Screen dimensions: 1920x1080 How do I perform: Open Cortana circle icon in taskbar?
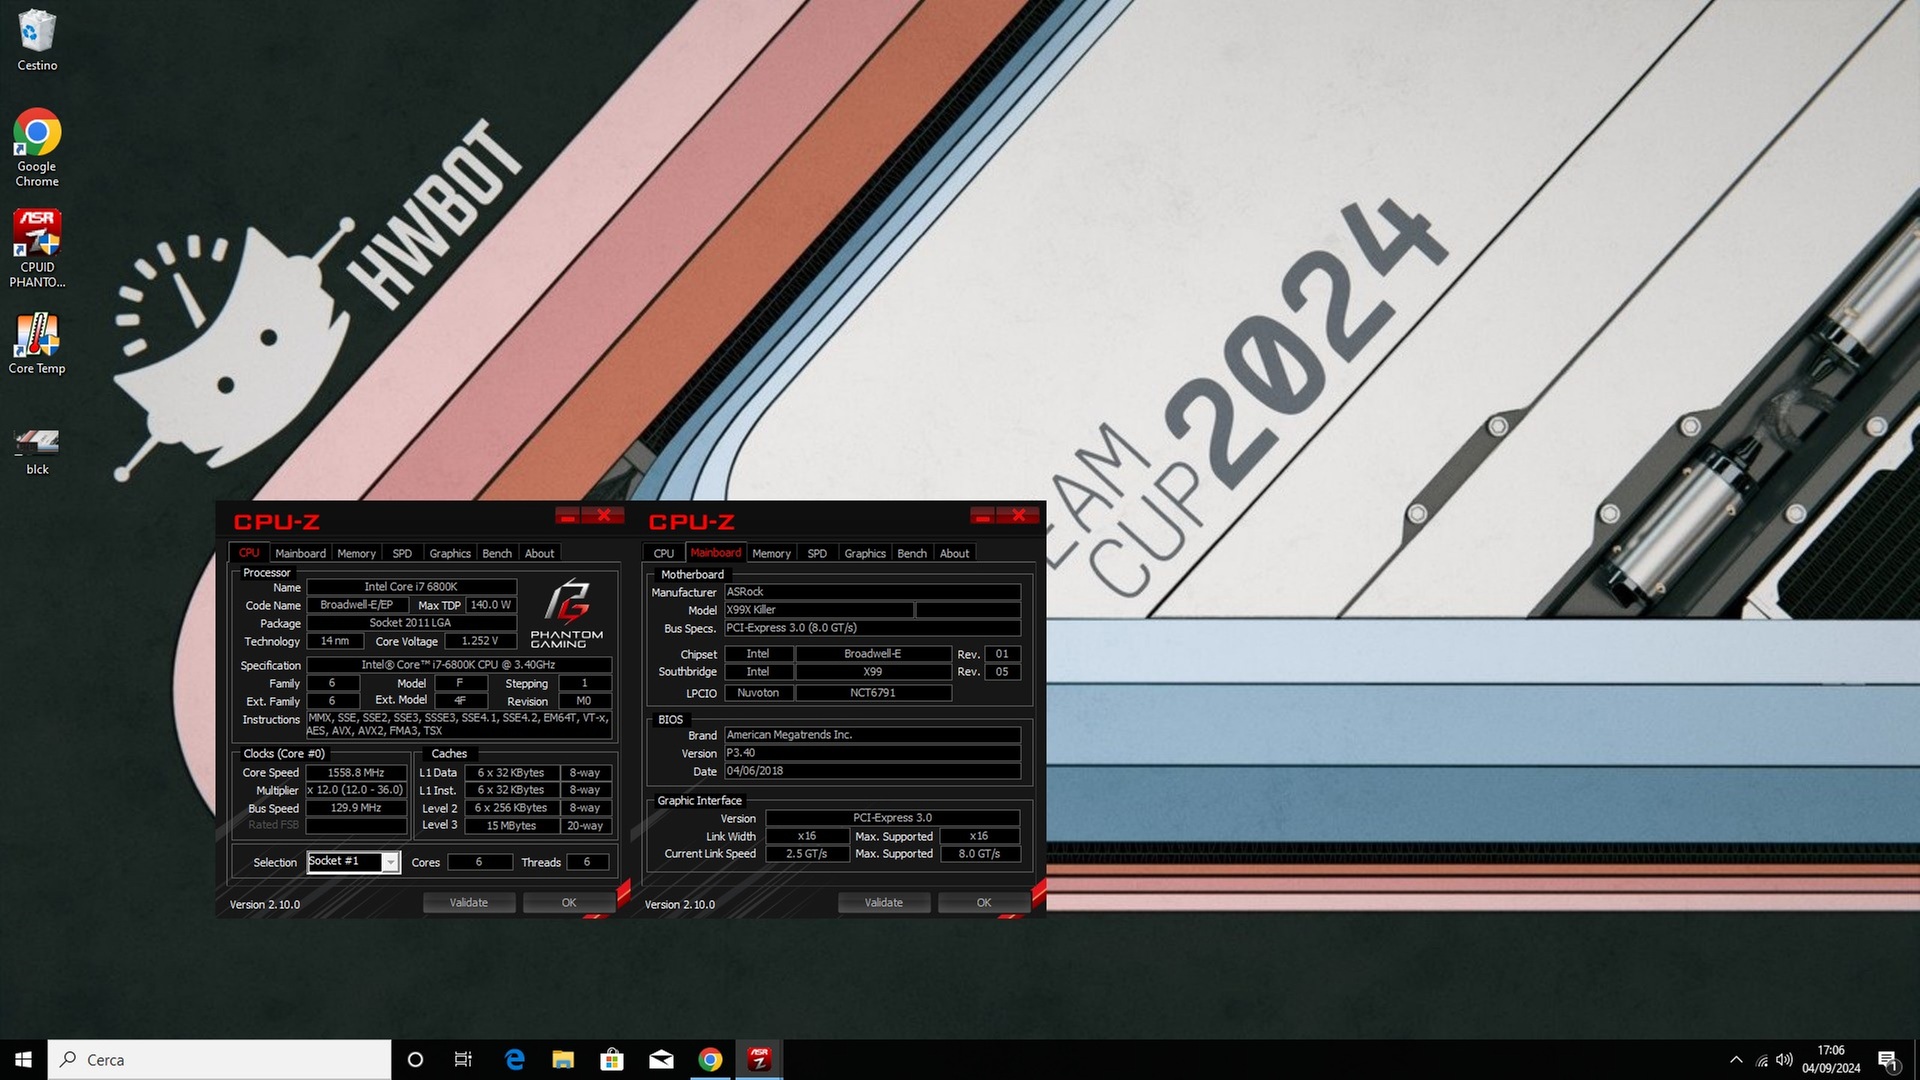click(415, 1059)
